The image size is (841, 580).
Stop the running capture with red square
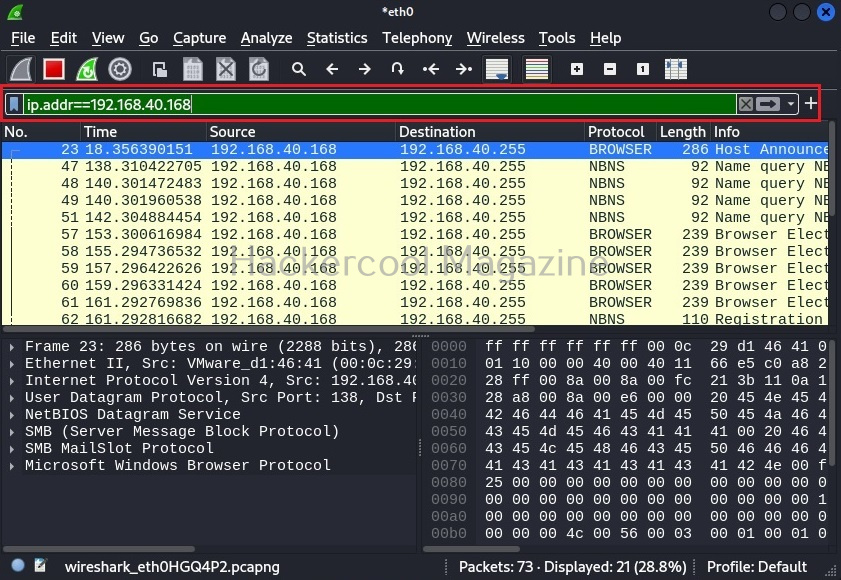click(54, 69)
